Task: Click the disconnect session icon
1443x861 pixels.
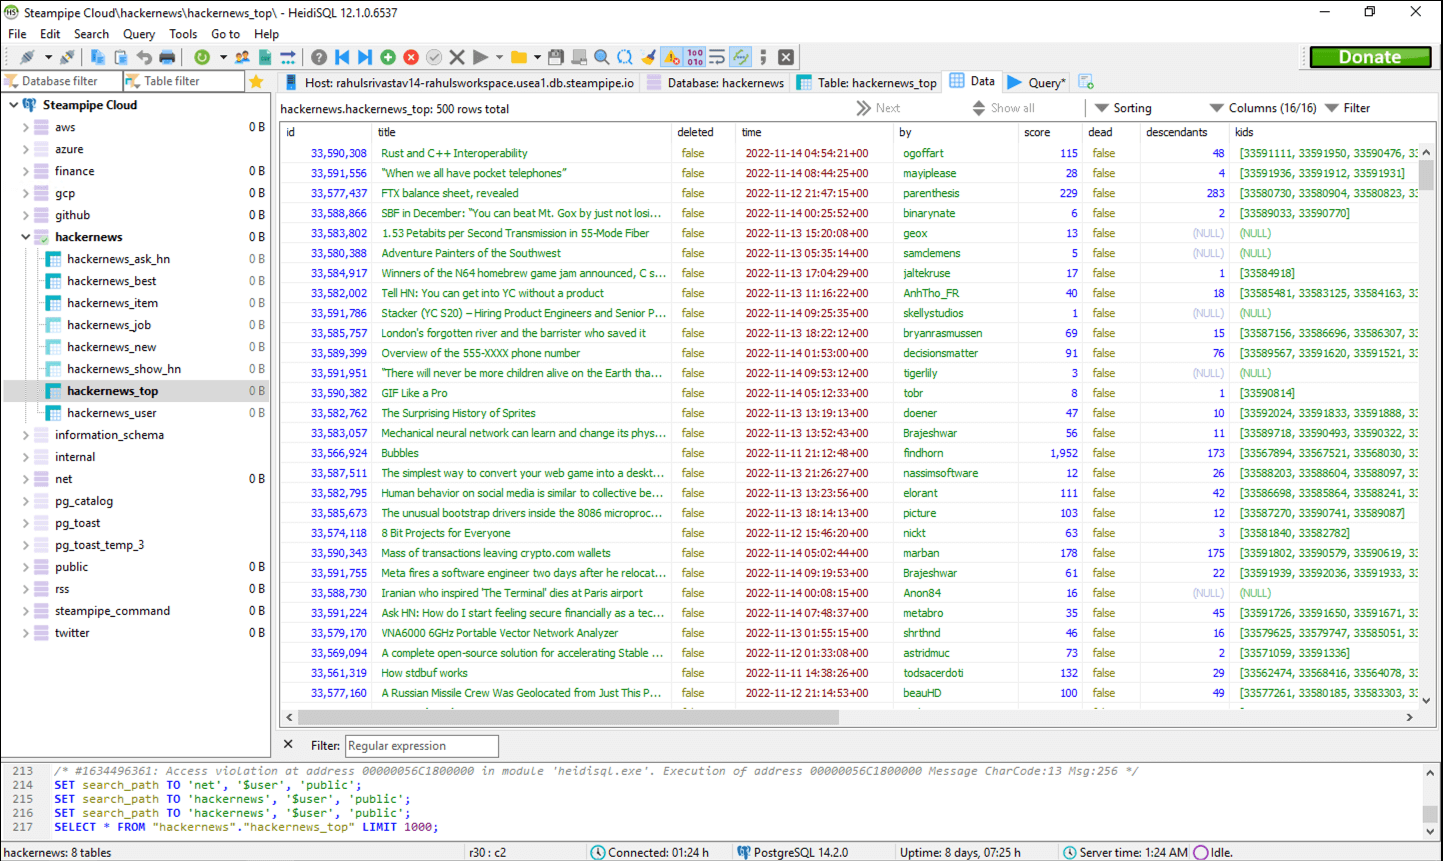Action: 67,57
